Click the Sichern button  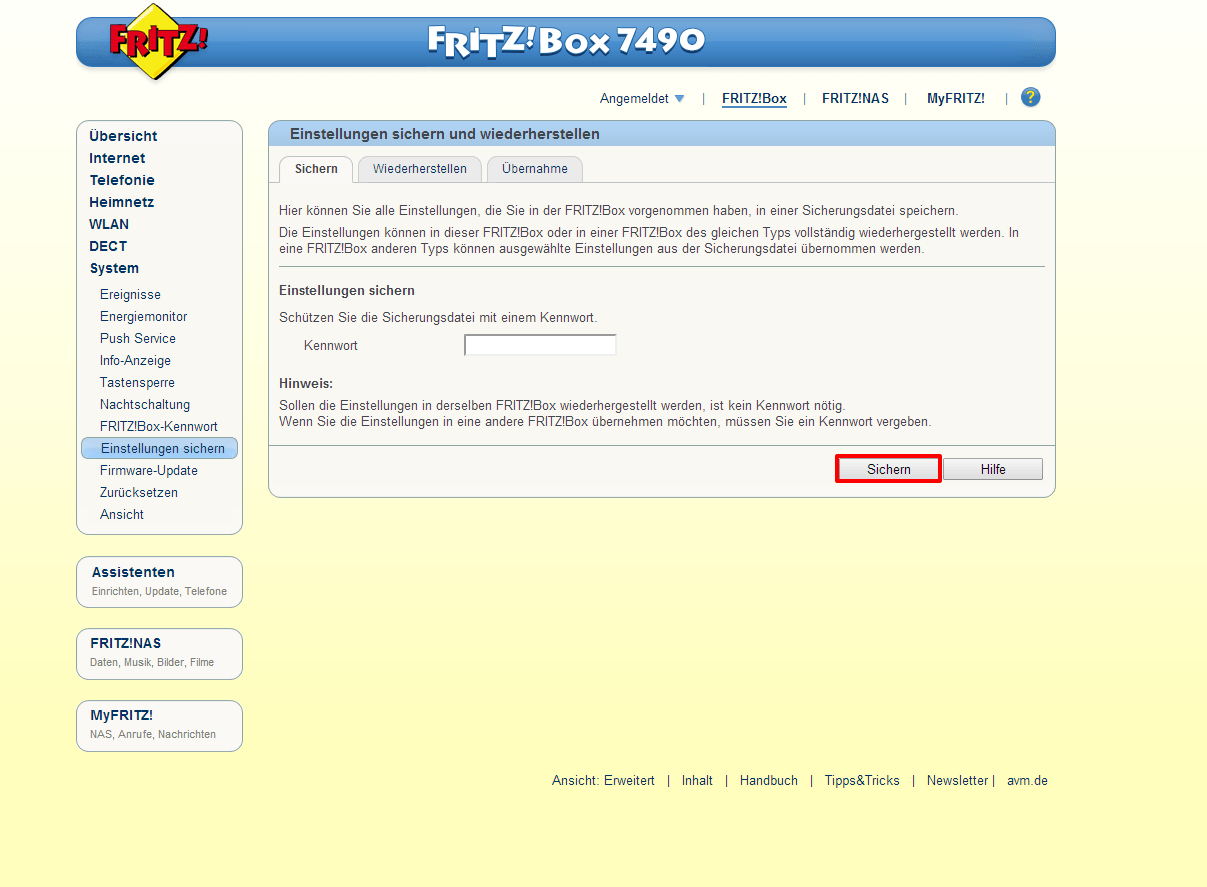pyautogui.click(x=889, y=469)
